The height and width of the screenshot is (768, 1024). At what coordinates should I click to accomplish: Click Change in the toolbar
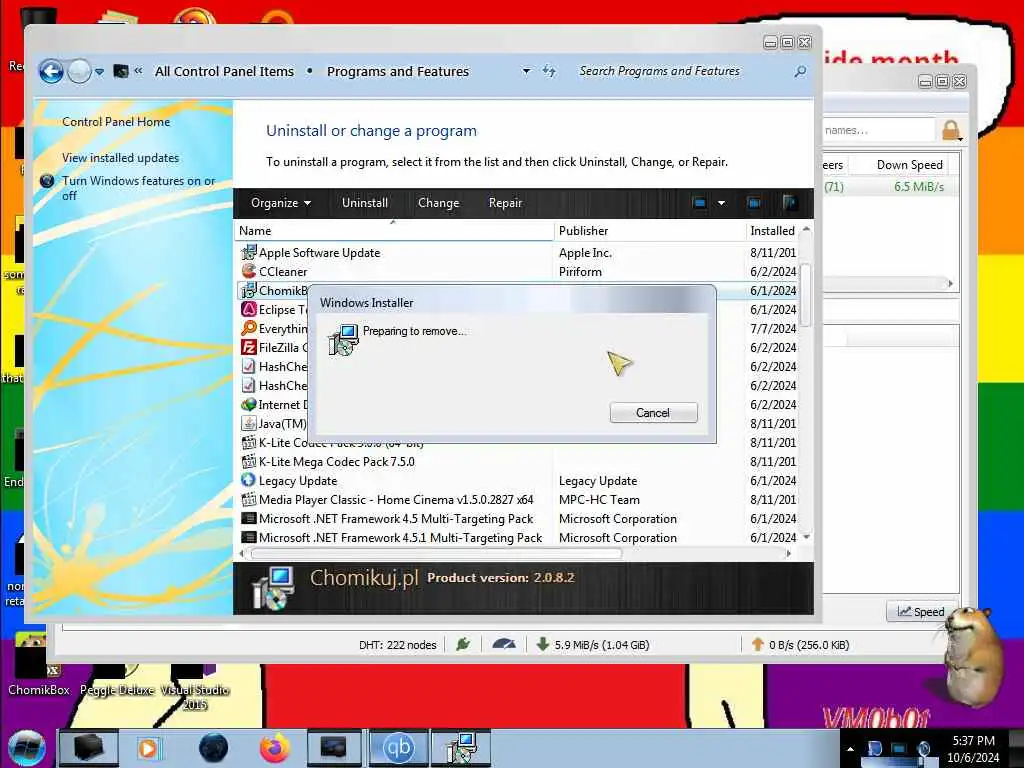438,203
